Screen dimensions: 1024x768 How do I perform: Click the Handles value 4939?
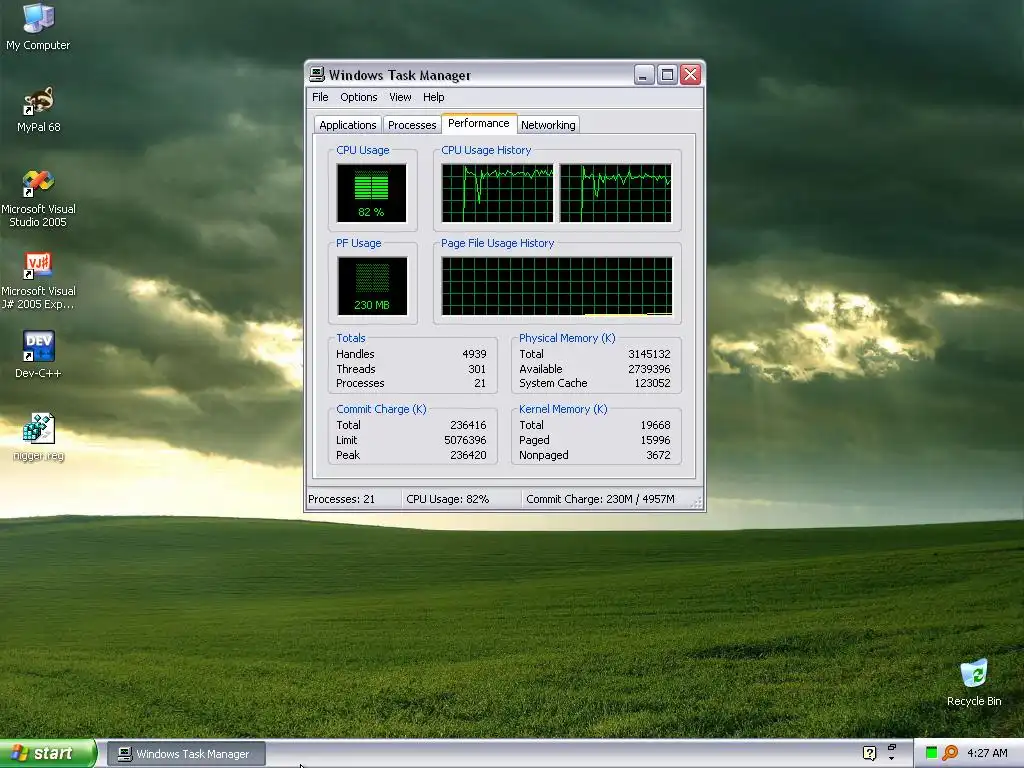click(474, 354)
